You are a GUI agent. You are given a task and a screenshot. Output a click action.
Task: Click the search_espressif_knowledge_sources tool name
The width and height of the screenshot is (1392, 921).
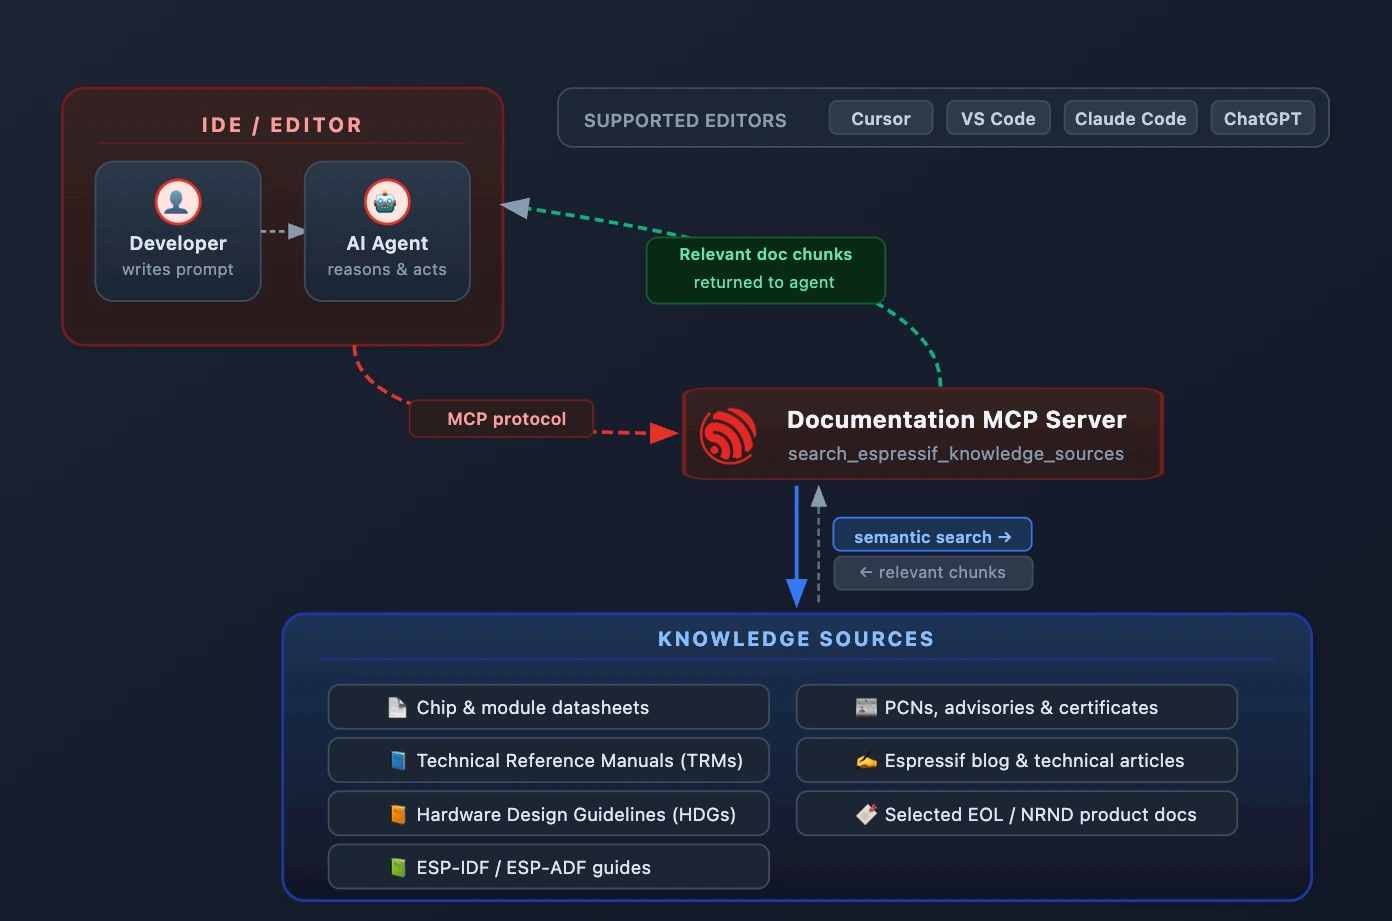pos(956,454)
